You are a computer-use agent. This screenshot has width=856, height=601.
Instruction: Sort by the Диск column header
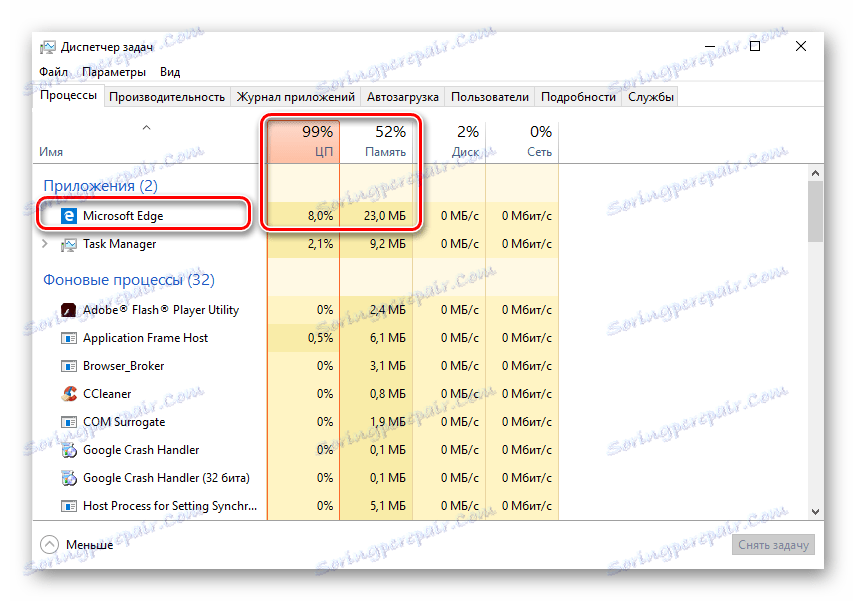pos(449,141)
